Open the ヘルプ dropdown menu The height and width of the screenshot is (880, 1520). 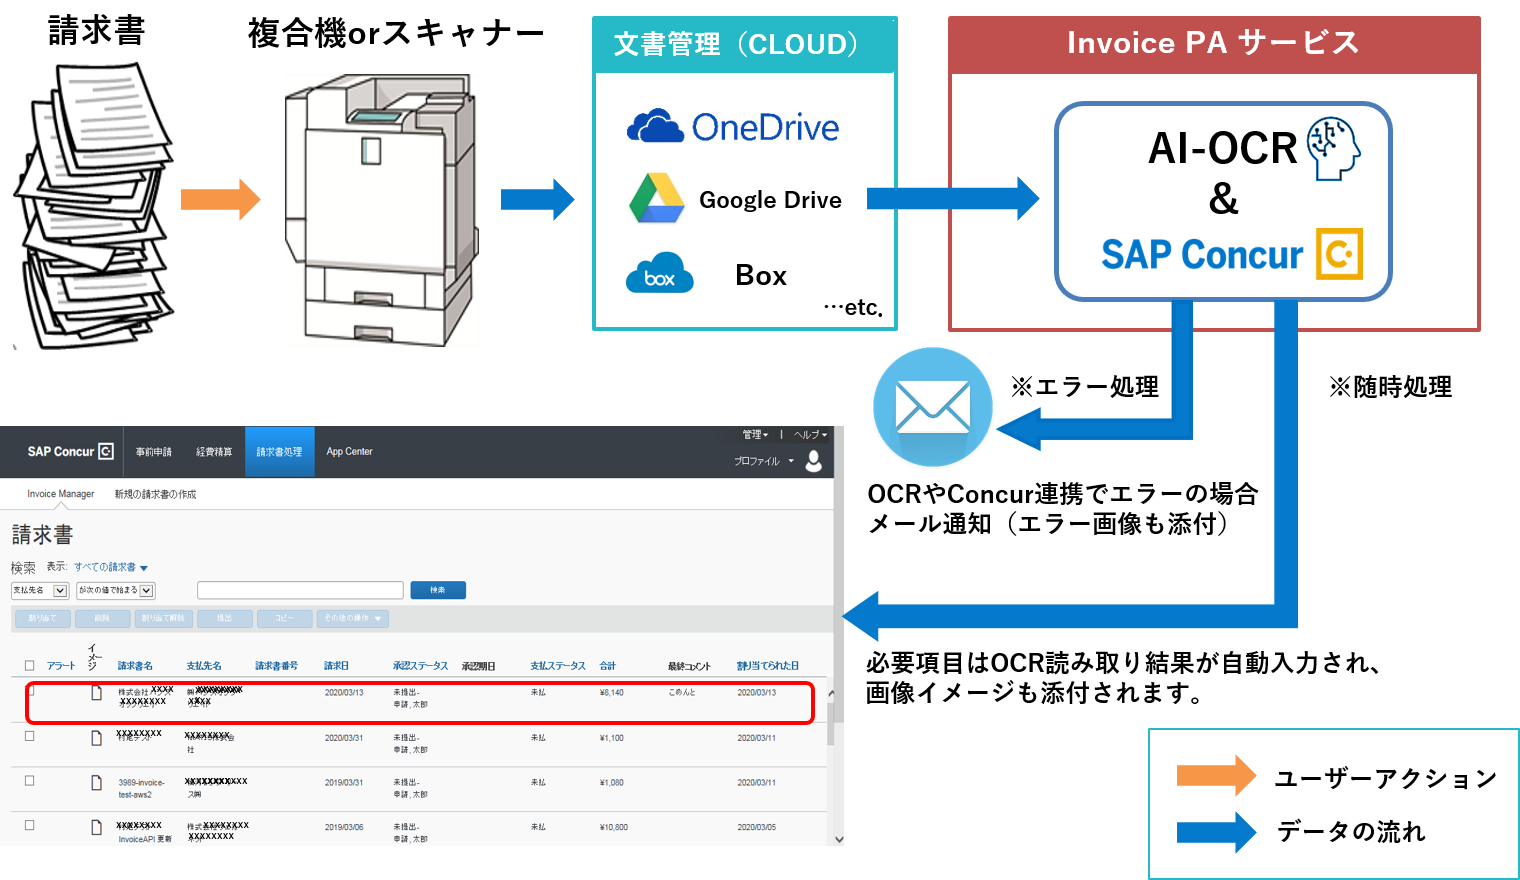click(810, 435)
